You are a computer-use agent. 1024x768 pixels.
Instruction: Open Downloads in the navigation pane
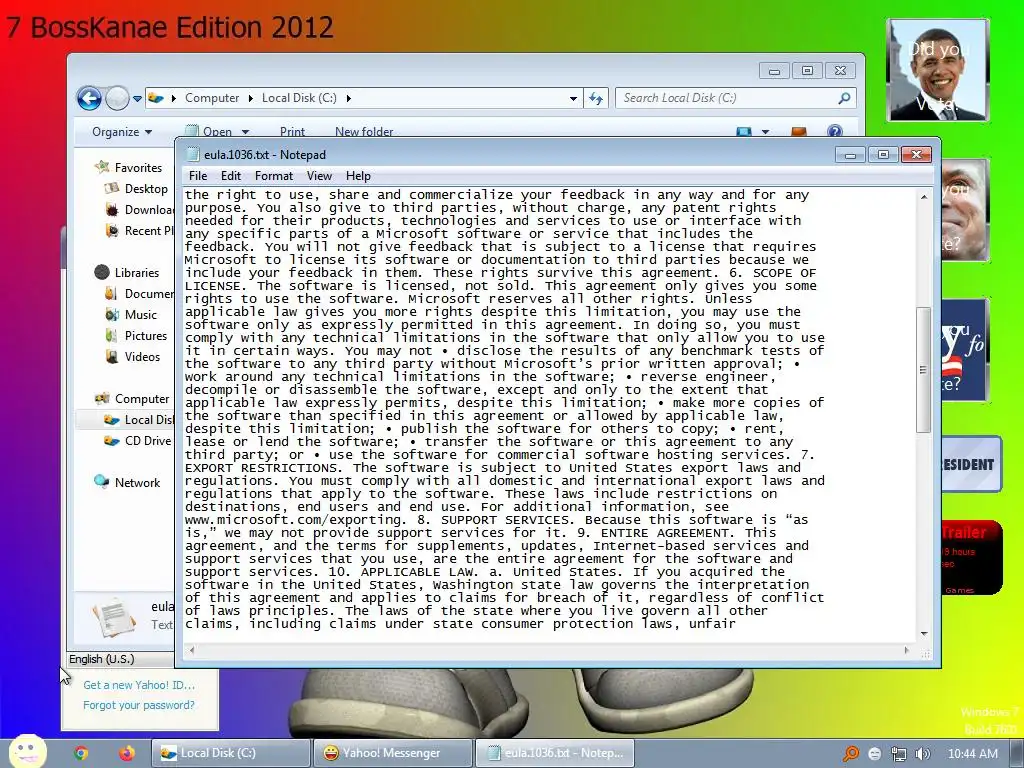(140, 210)
